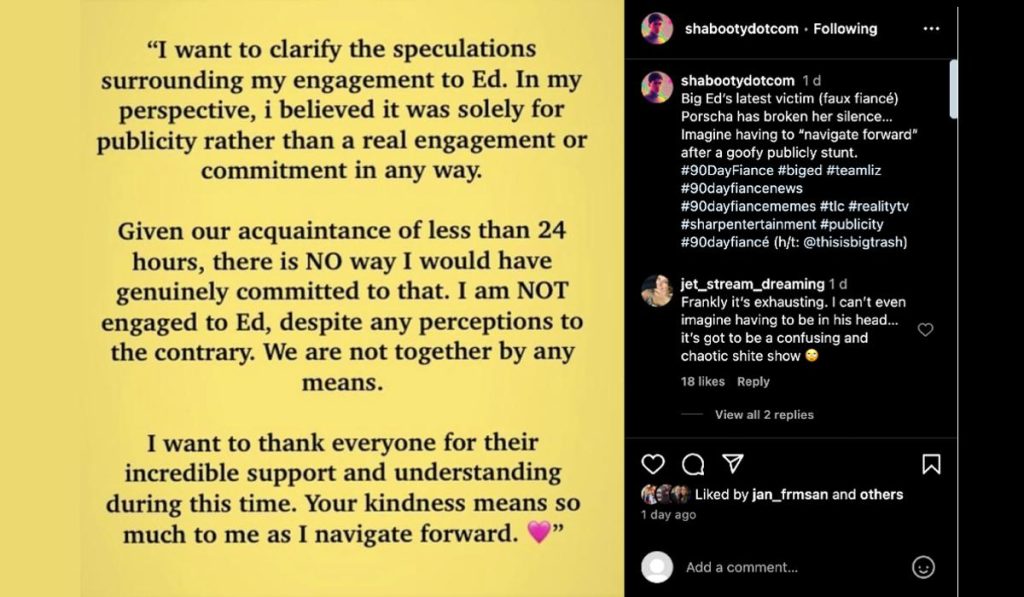This screenshot has height=597, width=1024.
Task: Expand View all 2 replies
Action: [x=764, y=414]
